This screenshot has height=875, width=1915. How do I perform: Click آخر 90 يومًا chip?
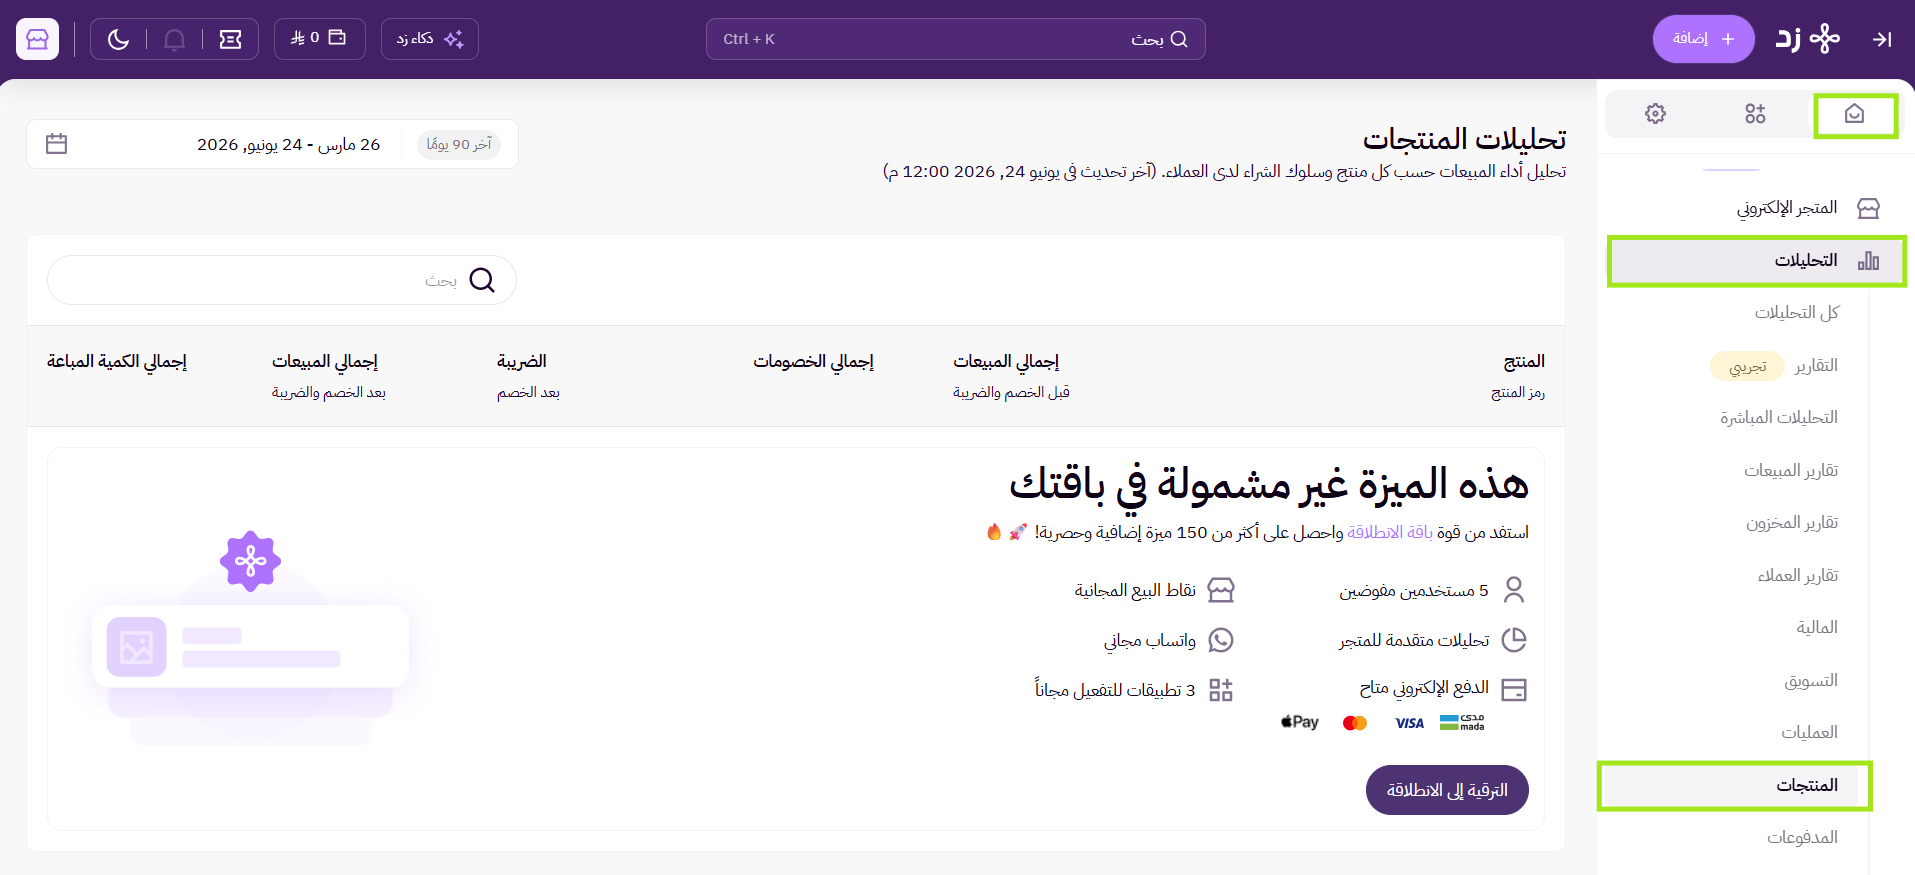pyautogui.click(x=459, y=144)
